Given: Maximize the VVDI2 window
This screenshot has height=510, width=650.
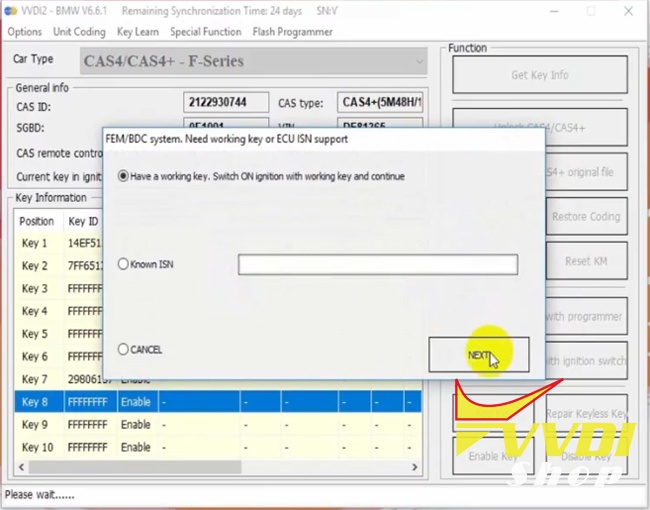Looking at the screenshot, I should coord(591,11).
